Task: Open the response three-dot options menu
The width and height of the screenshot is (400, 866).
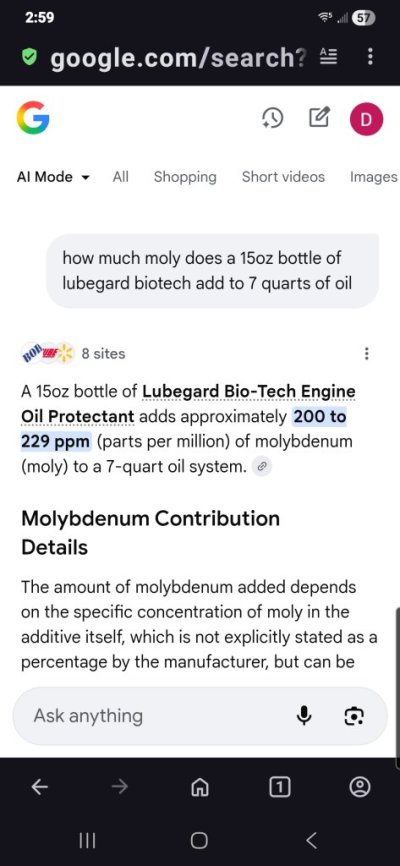Action: pos(367,354)
